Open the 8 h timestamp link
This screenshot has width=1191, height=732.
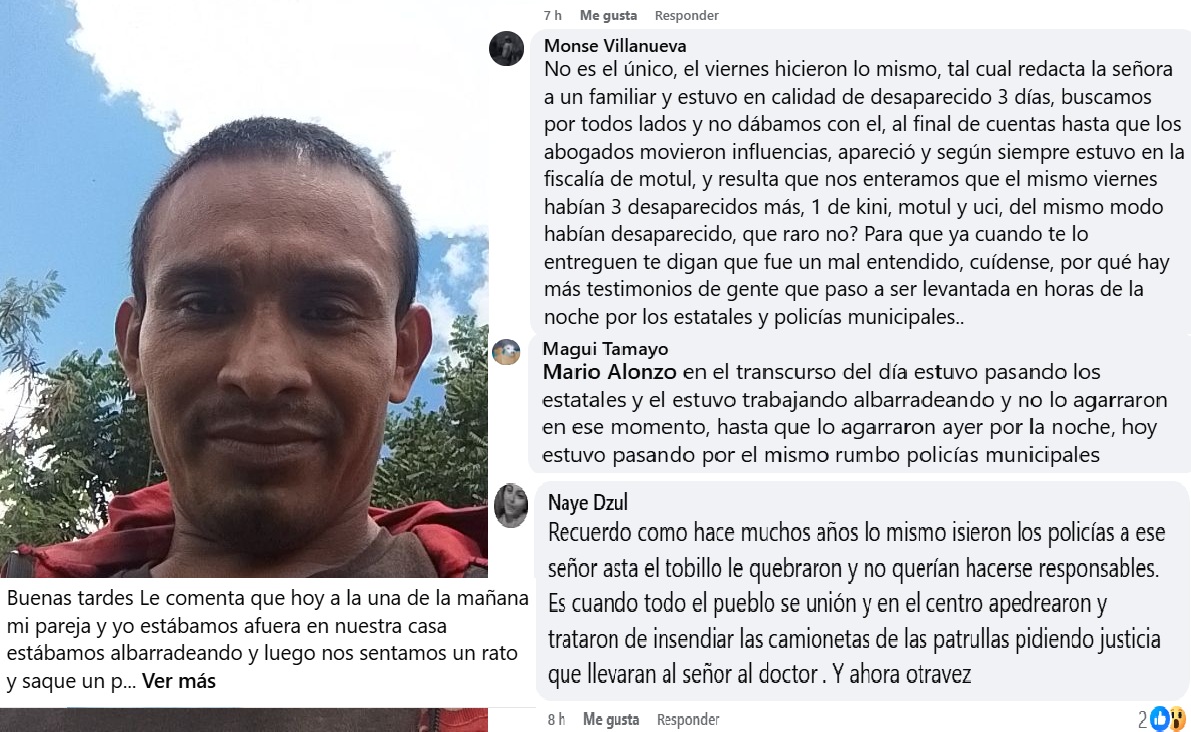(556, 719)
